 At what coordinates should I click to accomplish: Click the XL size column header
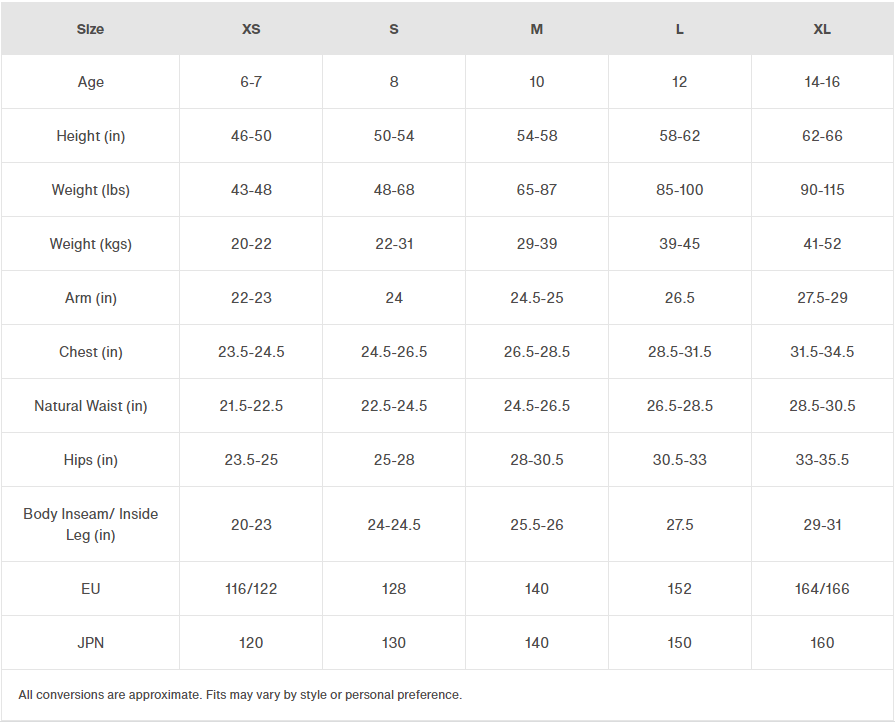click(x=822, y=29)
